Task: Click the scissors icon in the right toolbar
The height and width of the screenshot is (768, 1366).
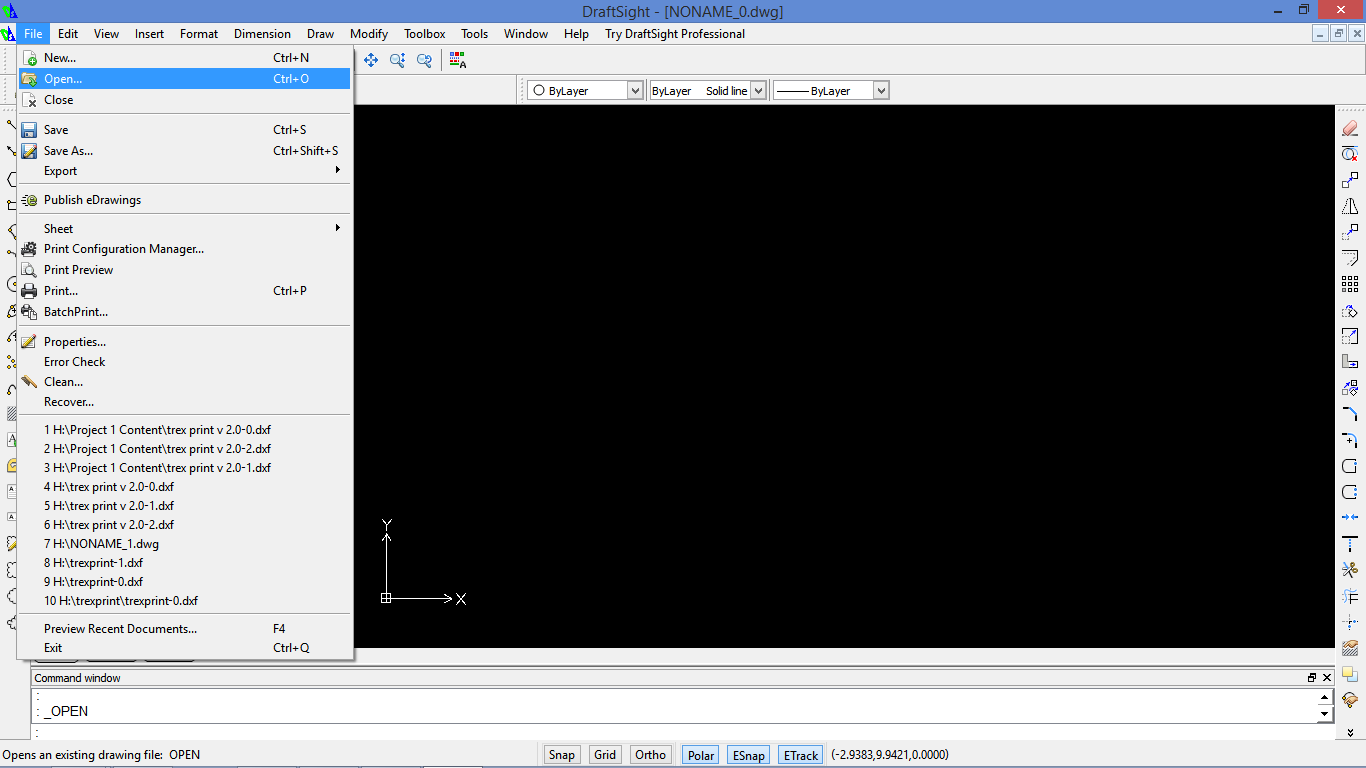Action: 1350,570
